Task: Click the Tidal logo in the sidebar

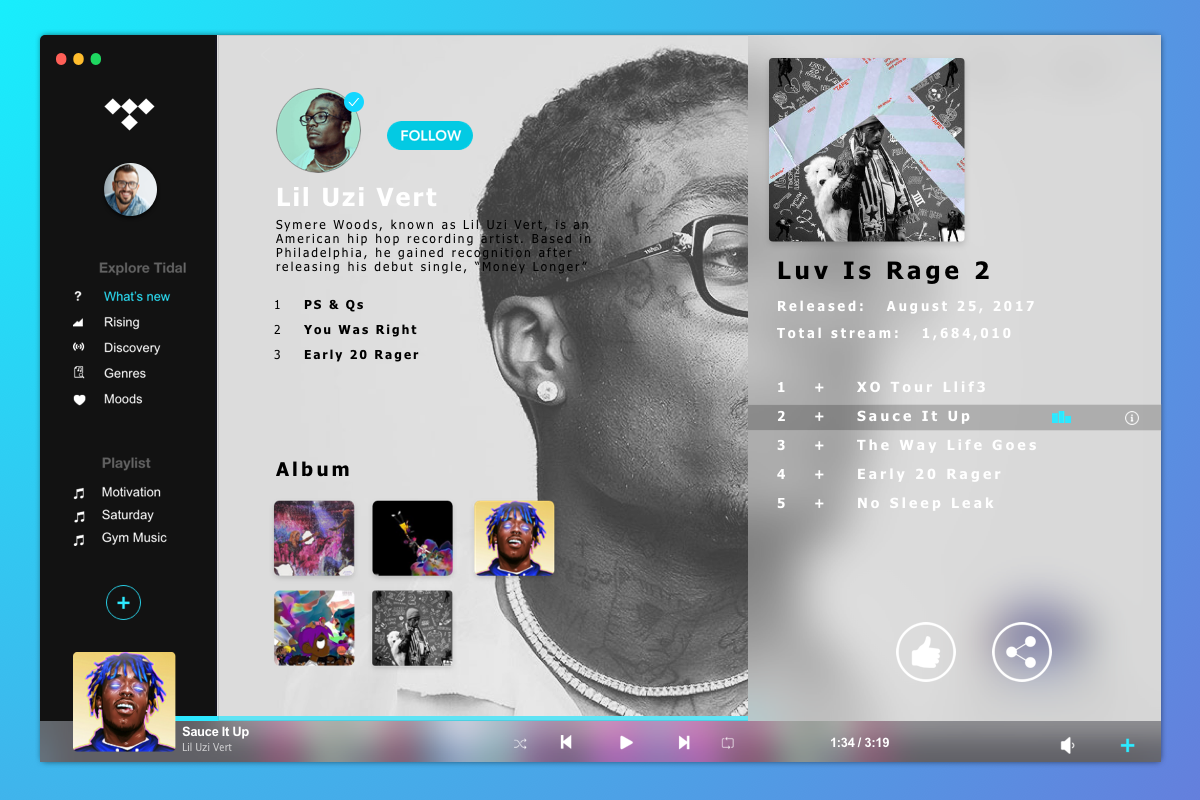Action: (130, 113)
